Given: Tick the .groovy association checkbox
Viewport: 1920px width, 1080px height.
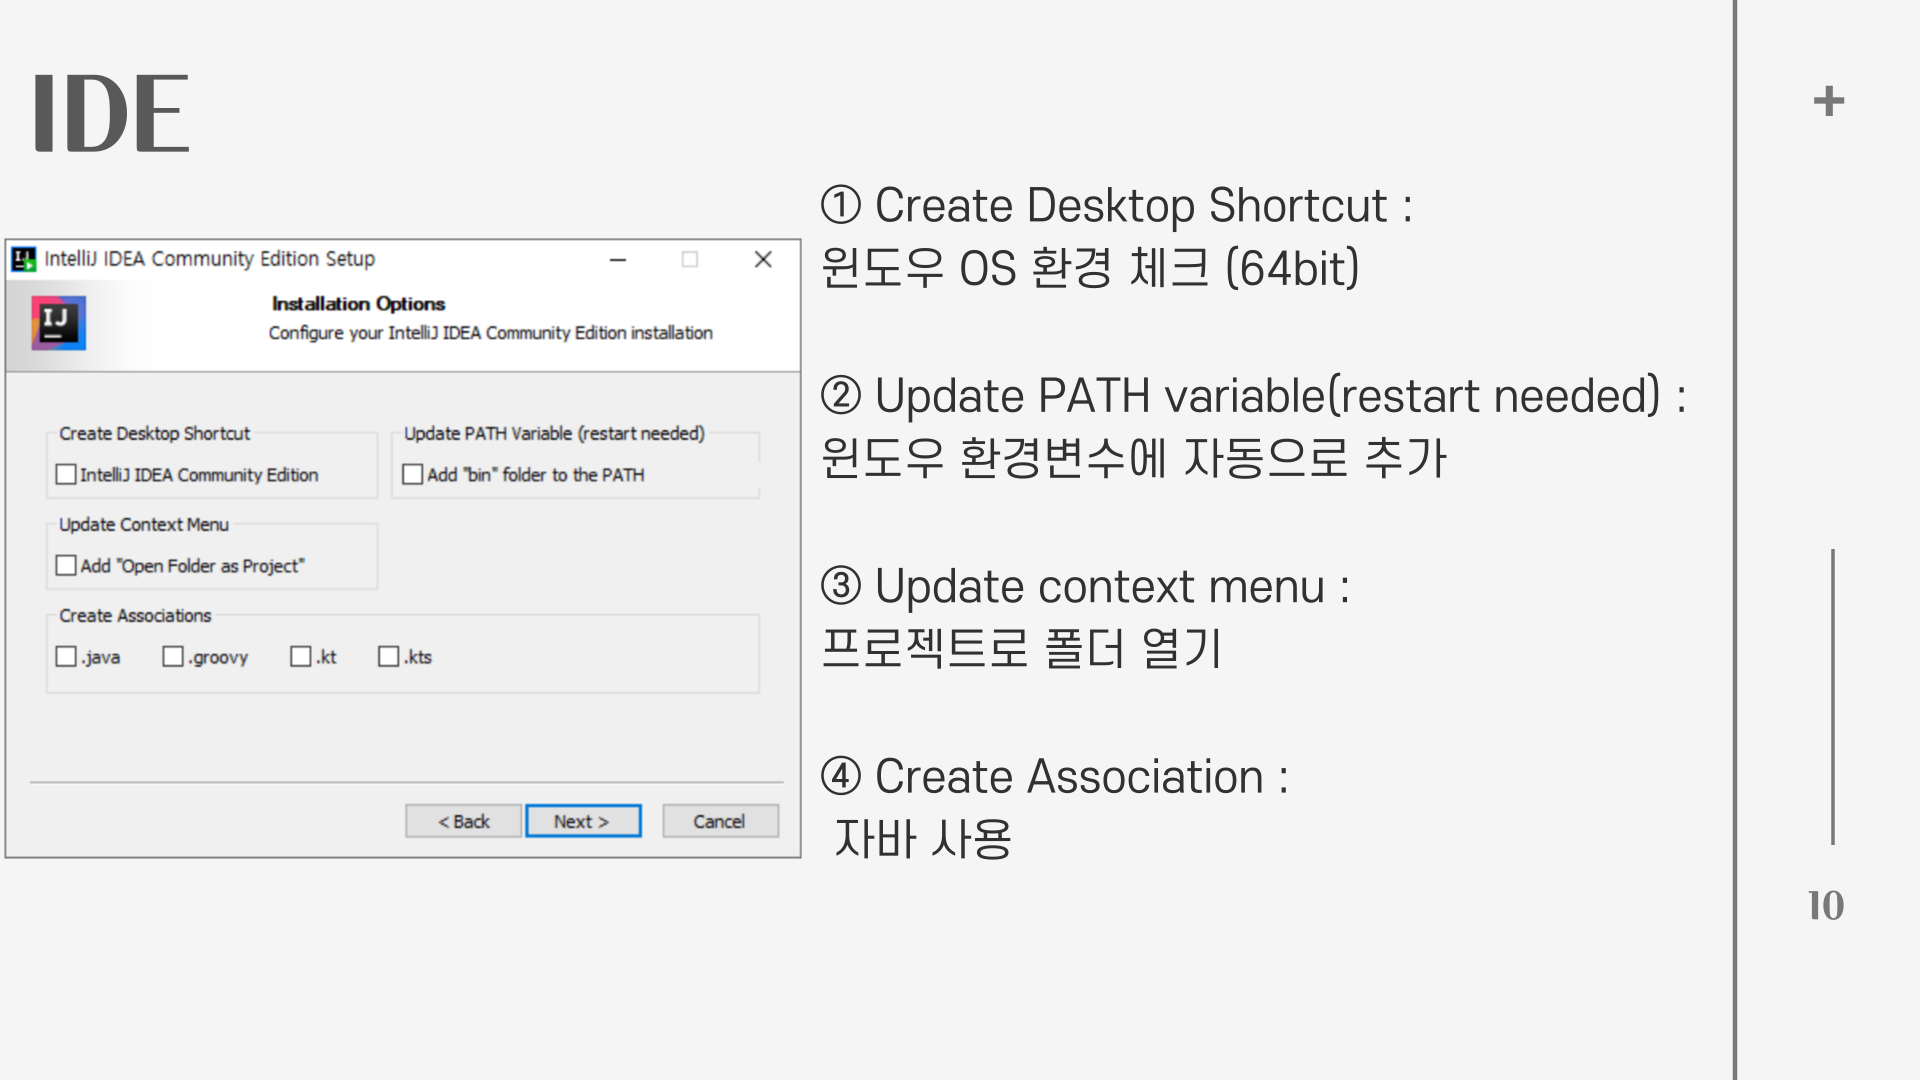Looking at the screenshot, I should [x=173, y=656].
